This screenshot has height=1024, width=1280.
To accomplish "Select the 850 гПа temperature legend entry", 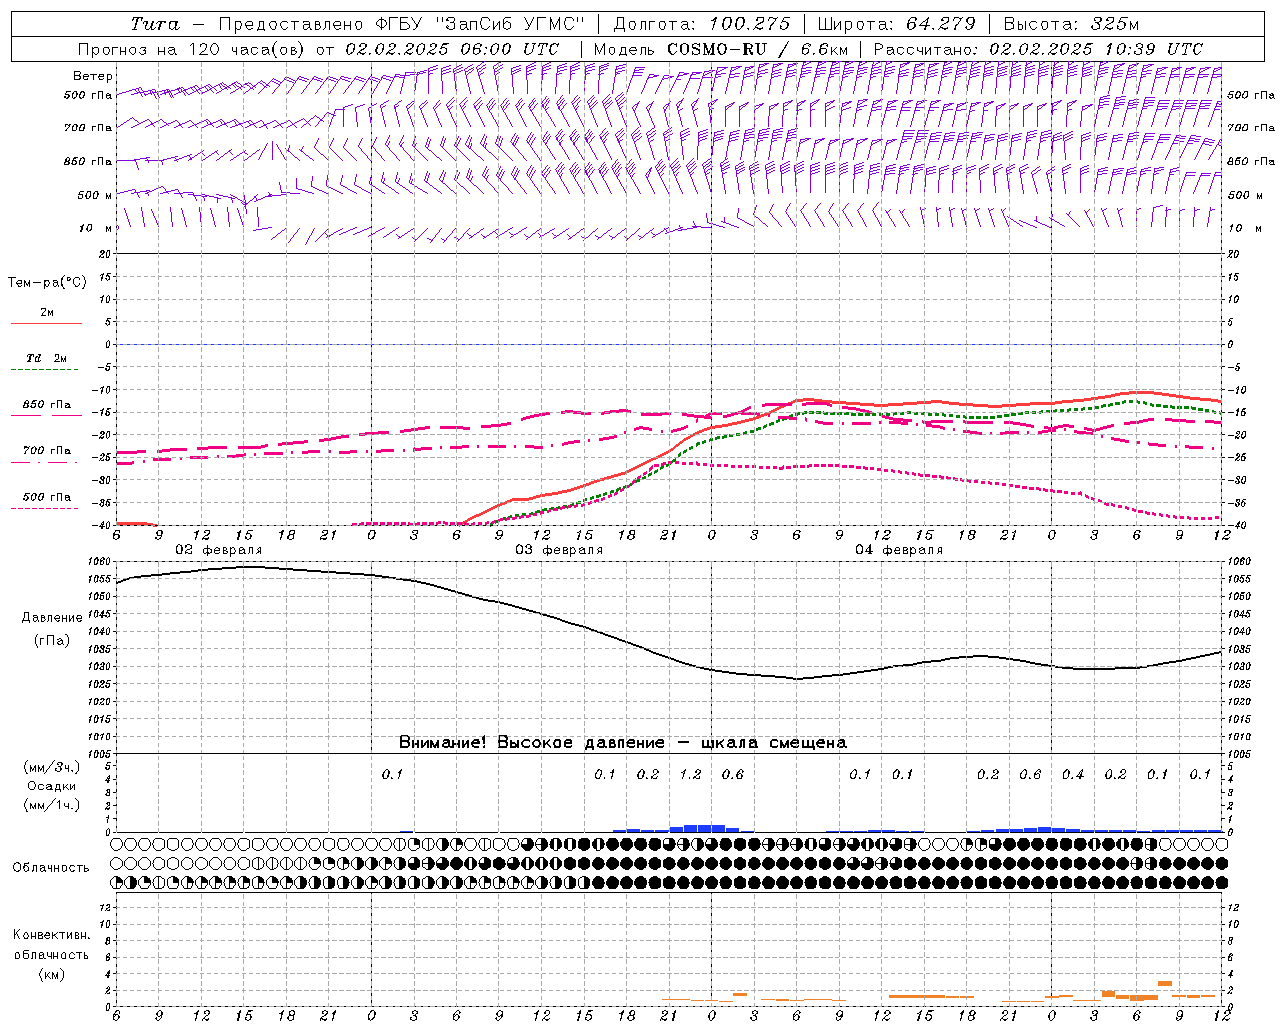I will tap(46, 405).
